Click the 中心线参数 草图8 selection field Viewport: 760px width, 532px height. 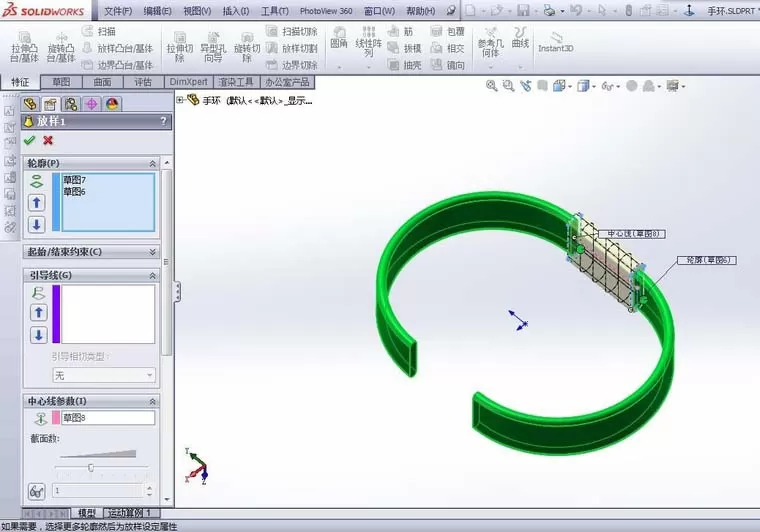108,418
